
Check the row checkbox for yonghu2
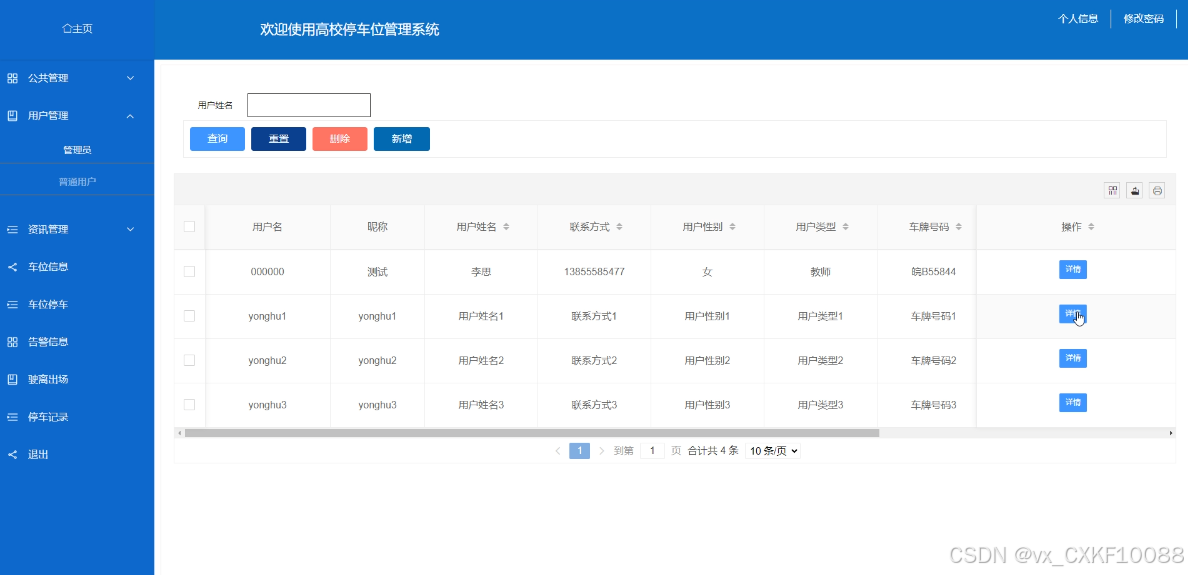[x=189, y=360]
